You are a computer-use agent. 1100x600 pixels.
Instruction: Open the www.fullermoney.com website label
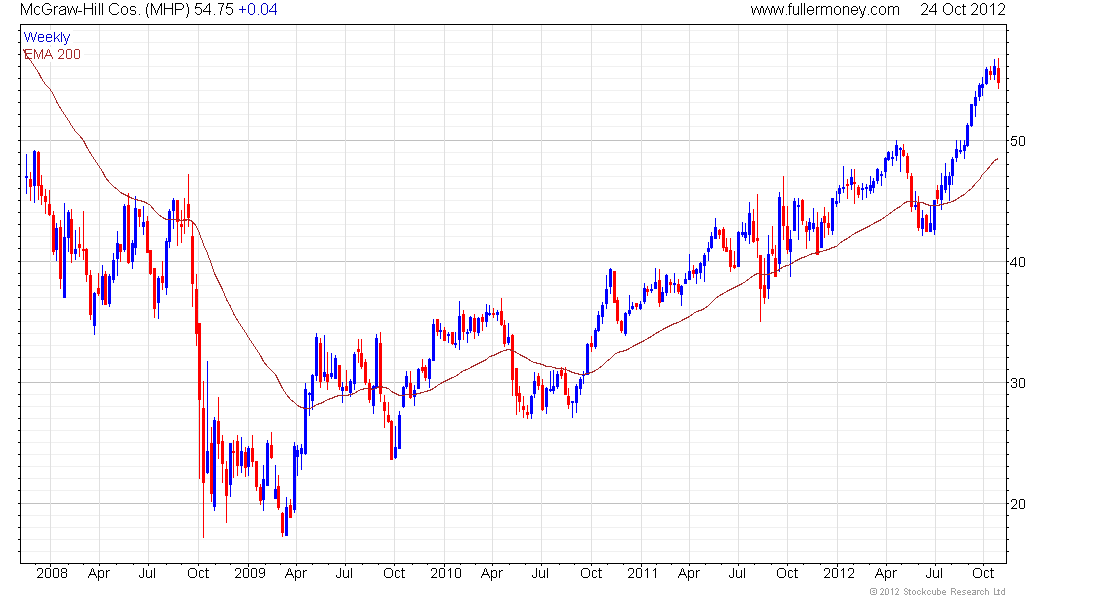[x=825, y=10]
